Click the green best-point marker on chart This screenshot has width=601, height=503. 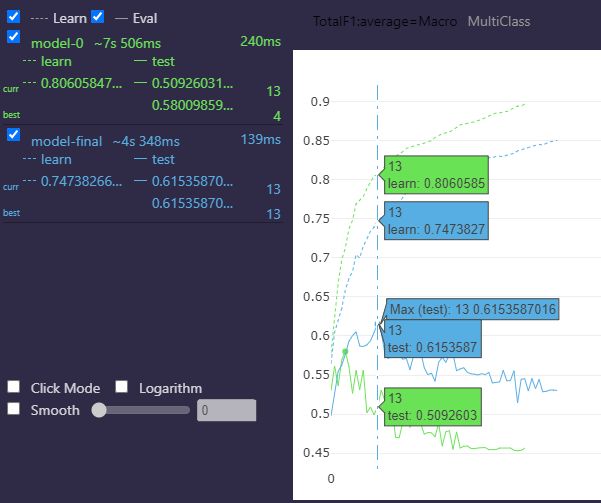(345, 351)
